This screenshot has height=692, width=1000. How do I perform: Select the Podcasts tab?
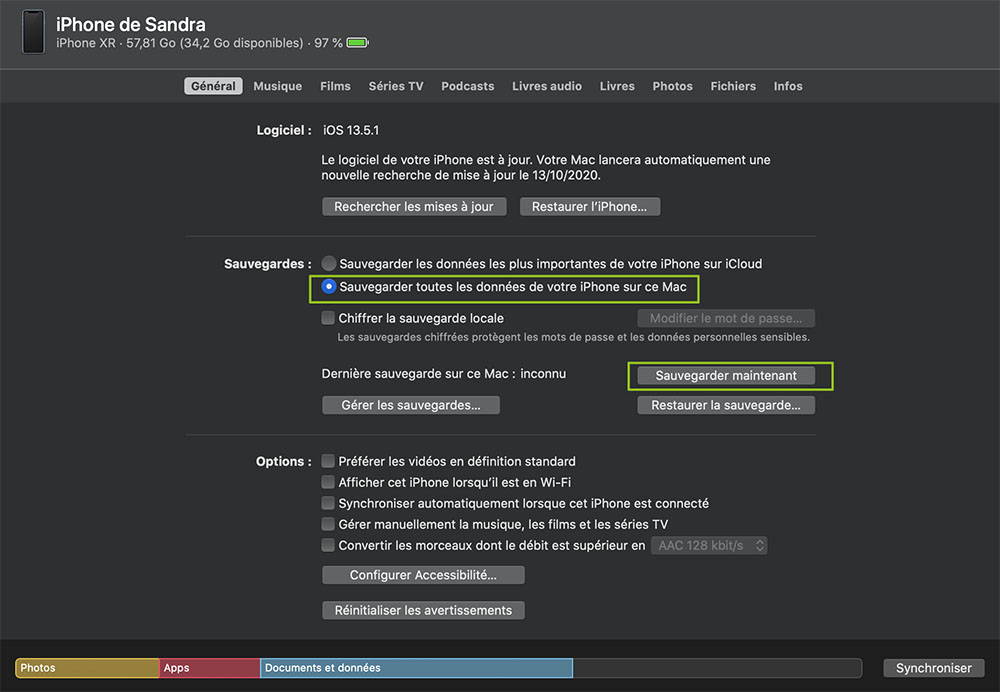467,86
